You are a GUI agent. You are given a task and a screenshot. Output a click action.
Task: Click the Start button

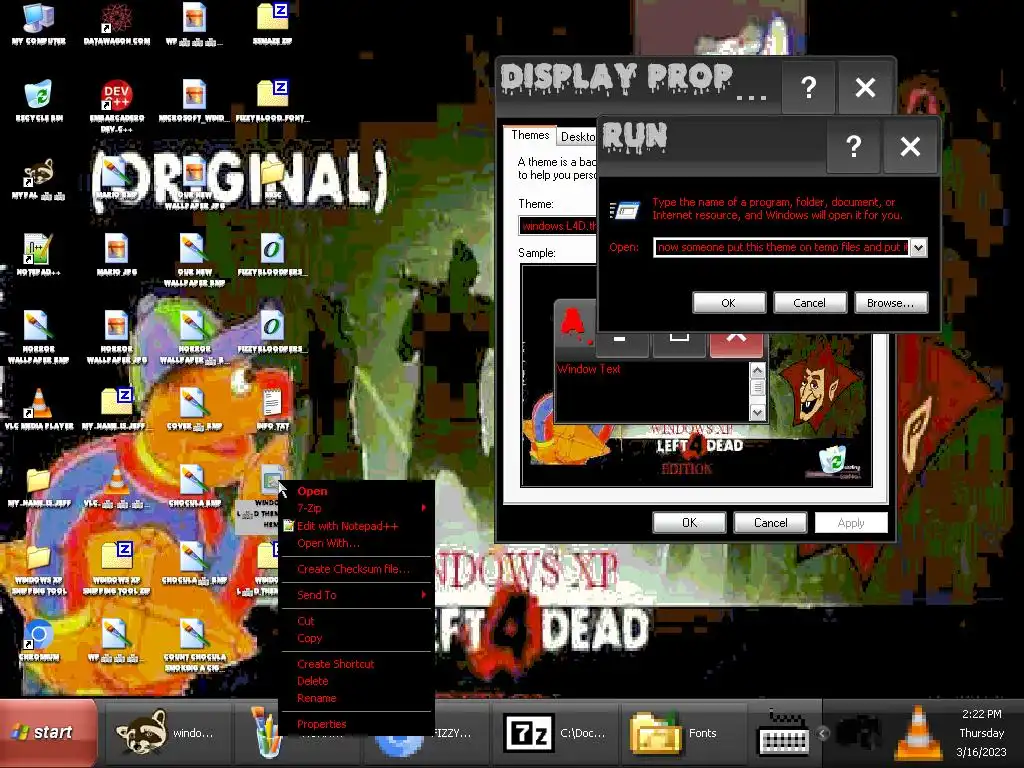tap(48, 733)
